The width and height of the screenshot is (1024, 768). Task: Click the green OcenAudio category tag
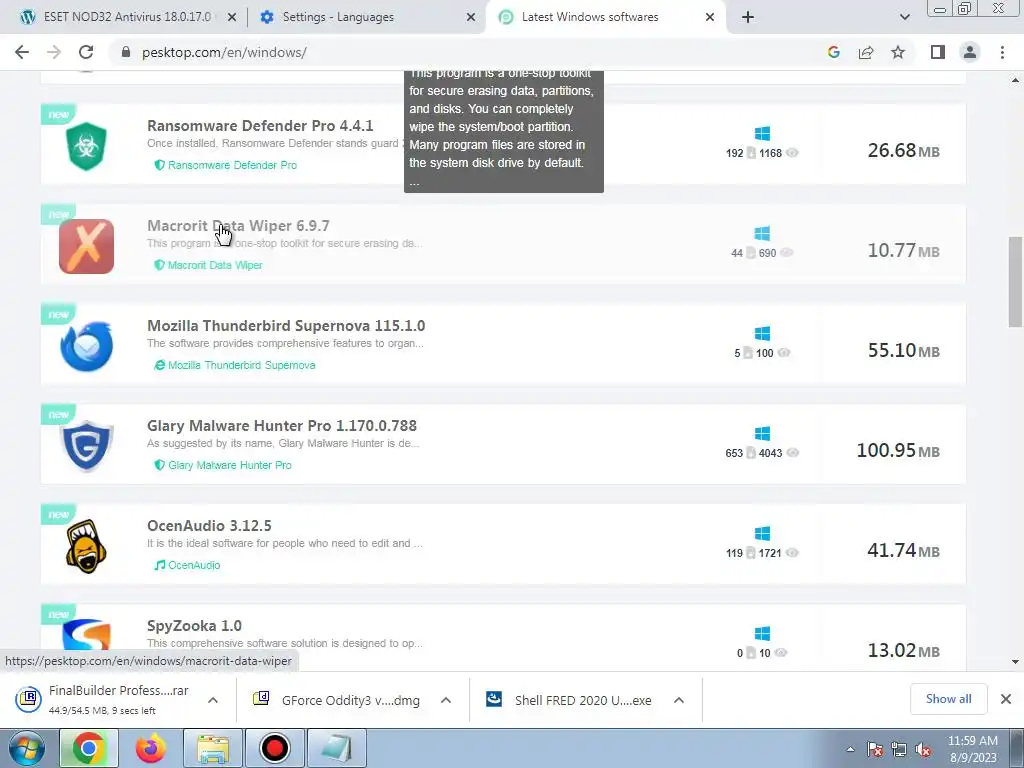coord(187,565)
